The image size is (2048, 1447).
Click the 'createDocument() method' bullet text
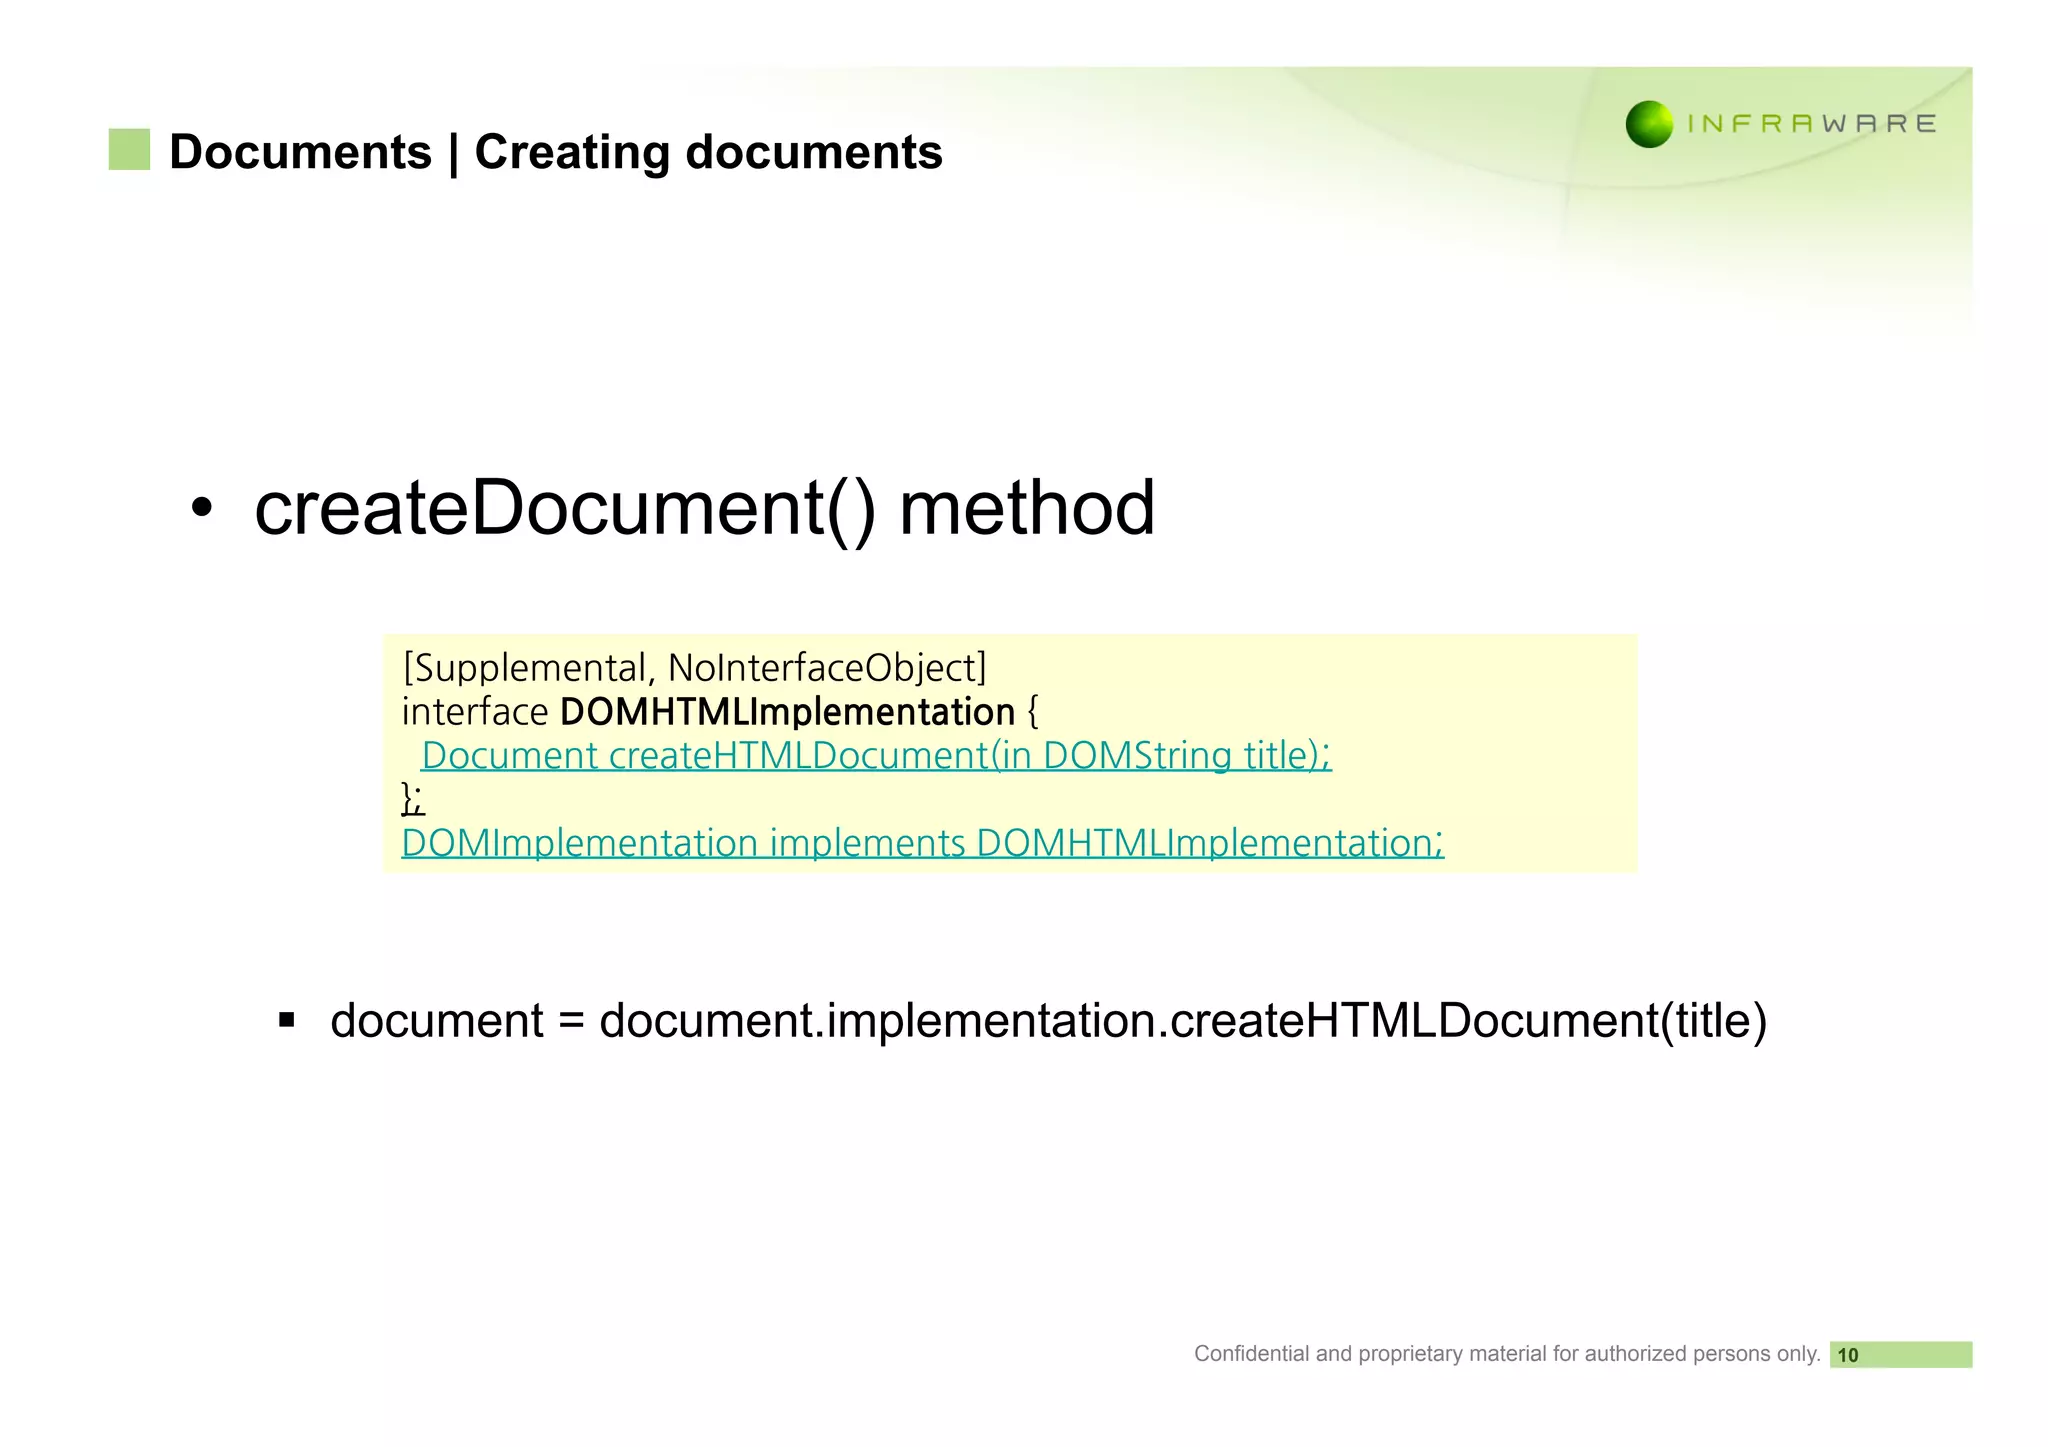point(704,508)
